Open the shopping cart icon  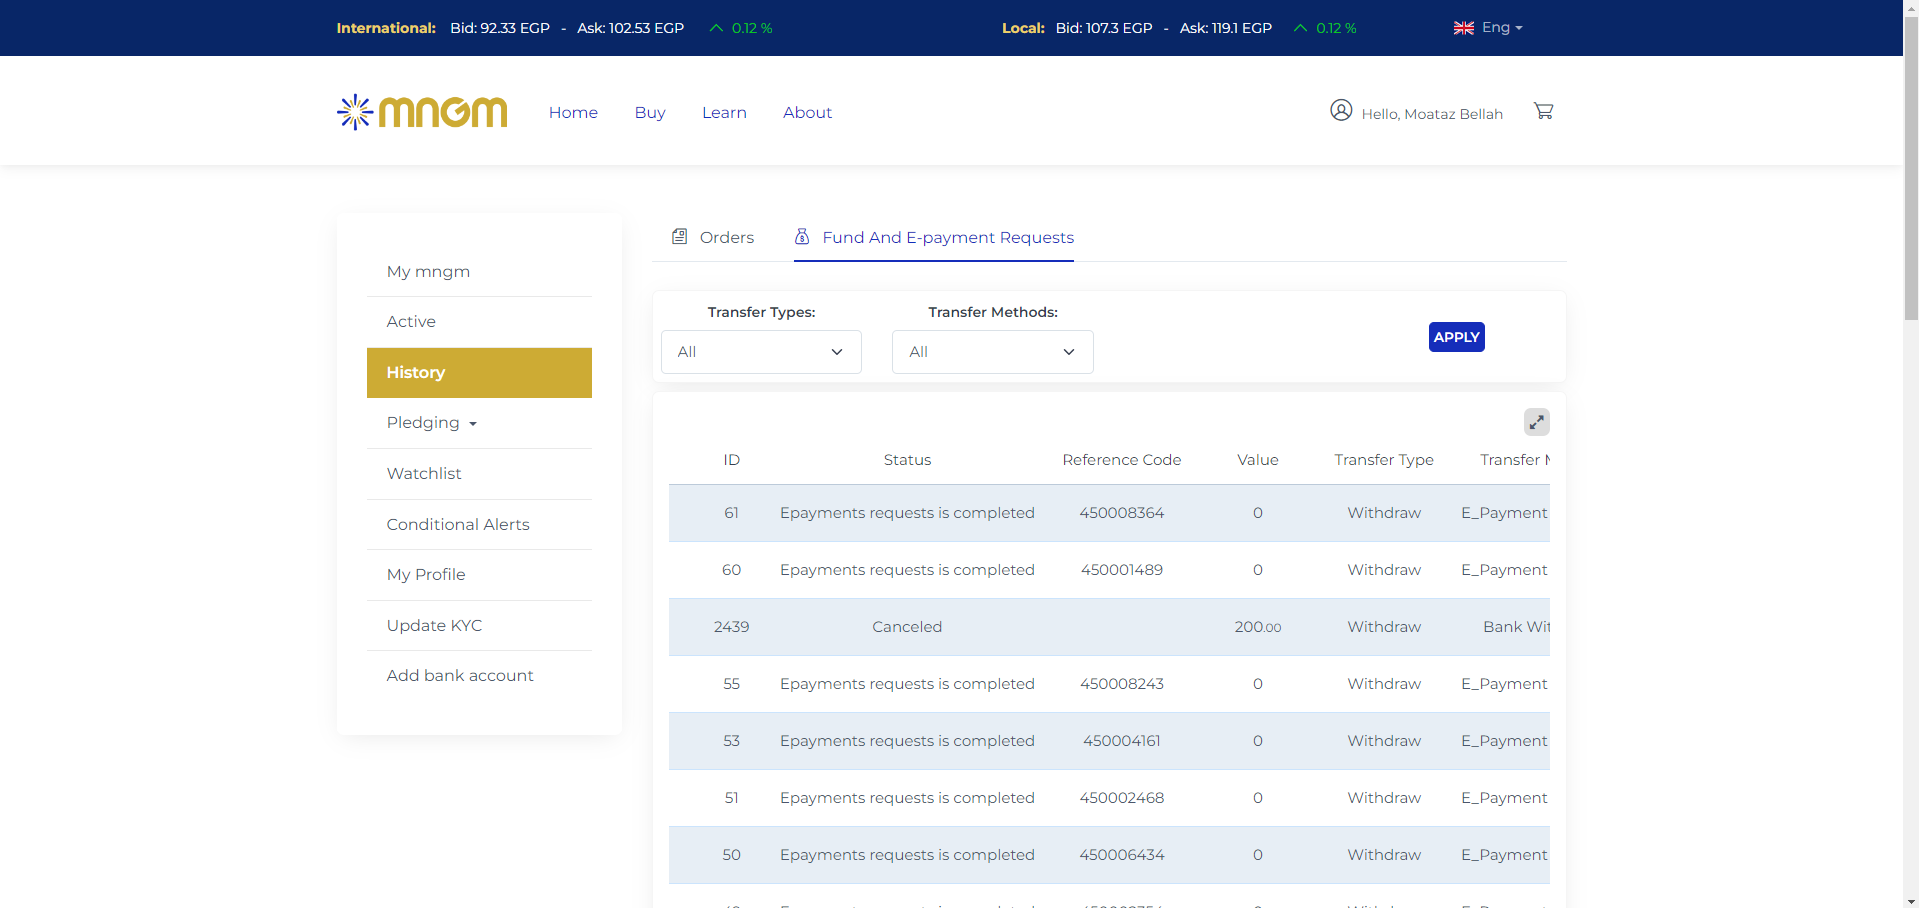1543,111
